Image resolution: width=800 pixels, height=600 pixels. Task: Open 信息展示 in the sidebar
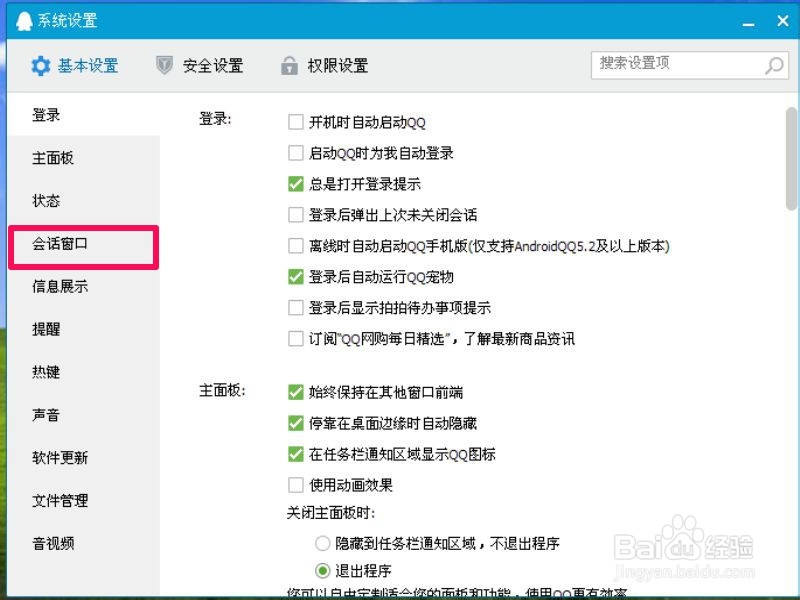(x=84, y=286)
